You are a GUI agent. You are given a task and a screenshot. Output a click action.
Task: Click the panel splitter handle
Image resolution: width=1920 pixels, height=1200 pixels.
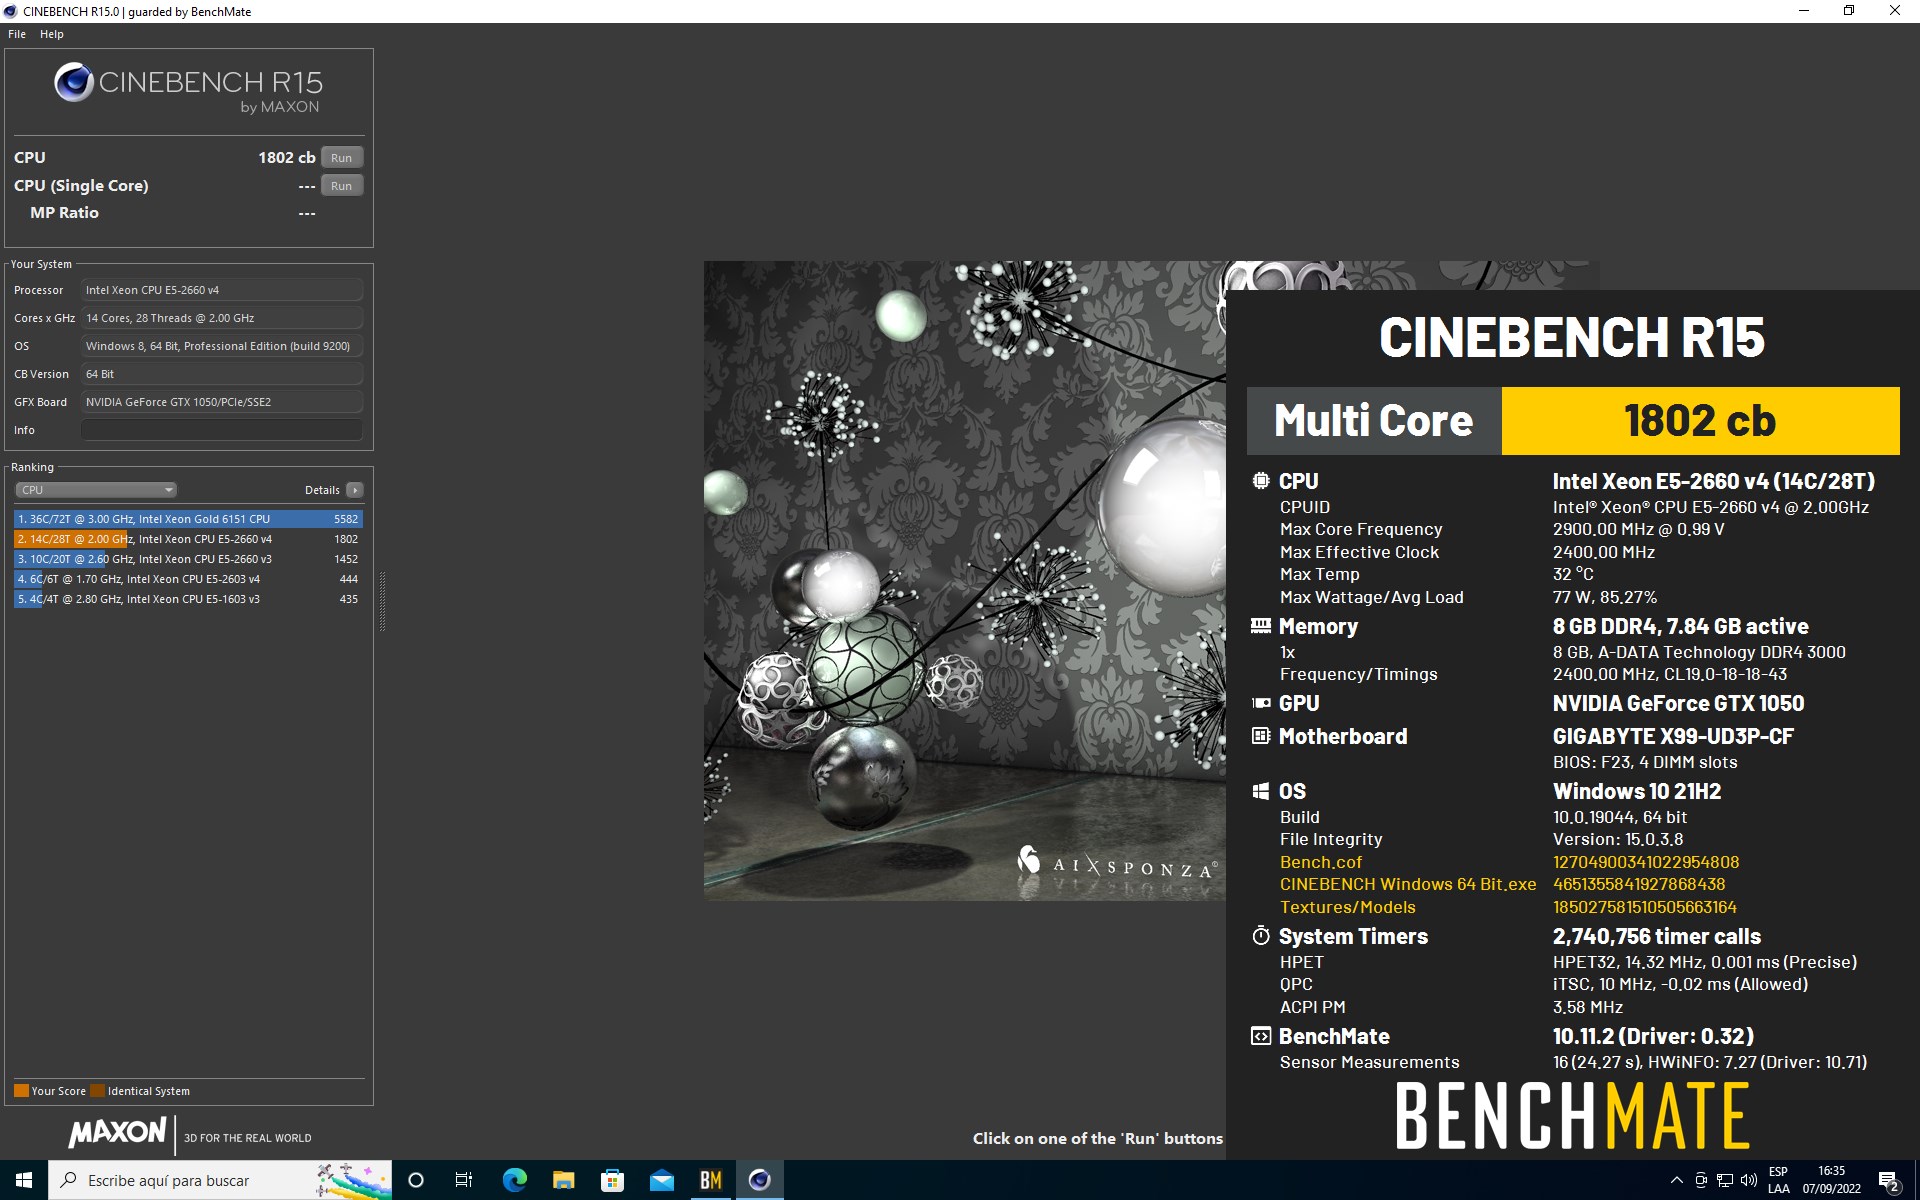click(x=382, y=601)
